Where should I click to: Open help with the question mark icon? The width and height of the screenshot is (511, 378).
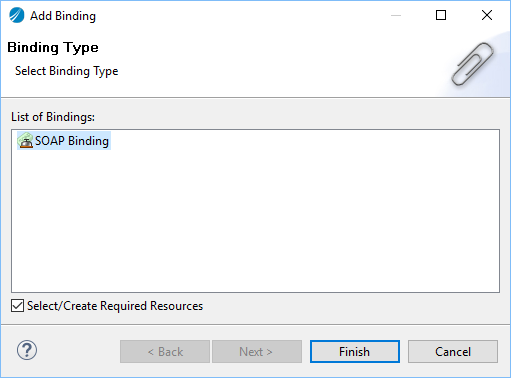[x=27, y=350]
